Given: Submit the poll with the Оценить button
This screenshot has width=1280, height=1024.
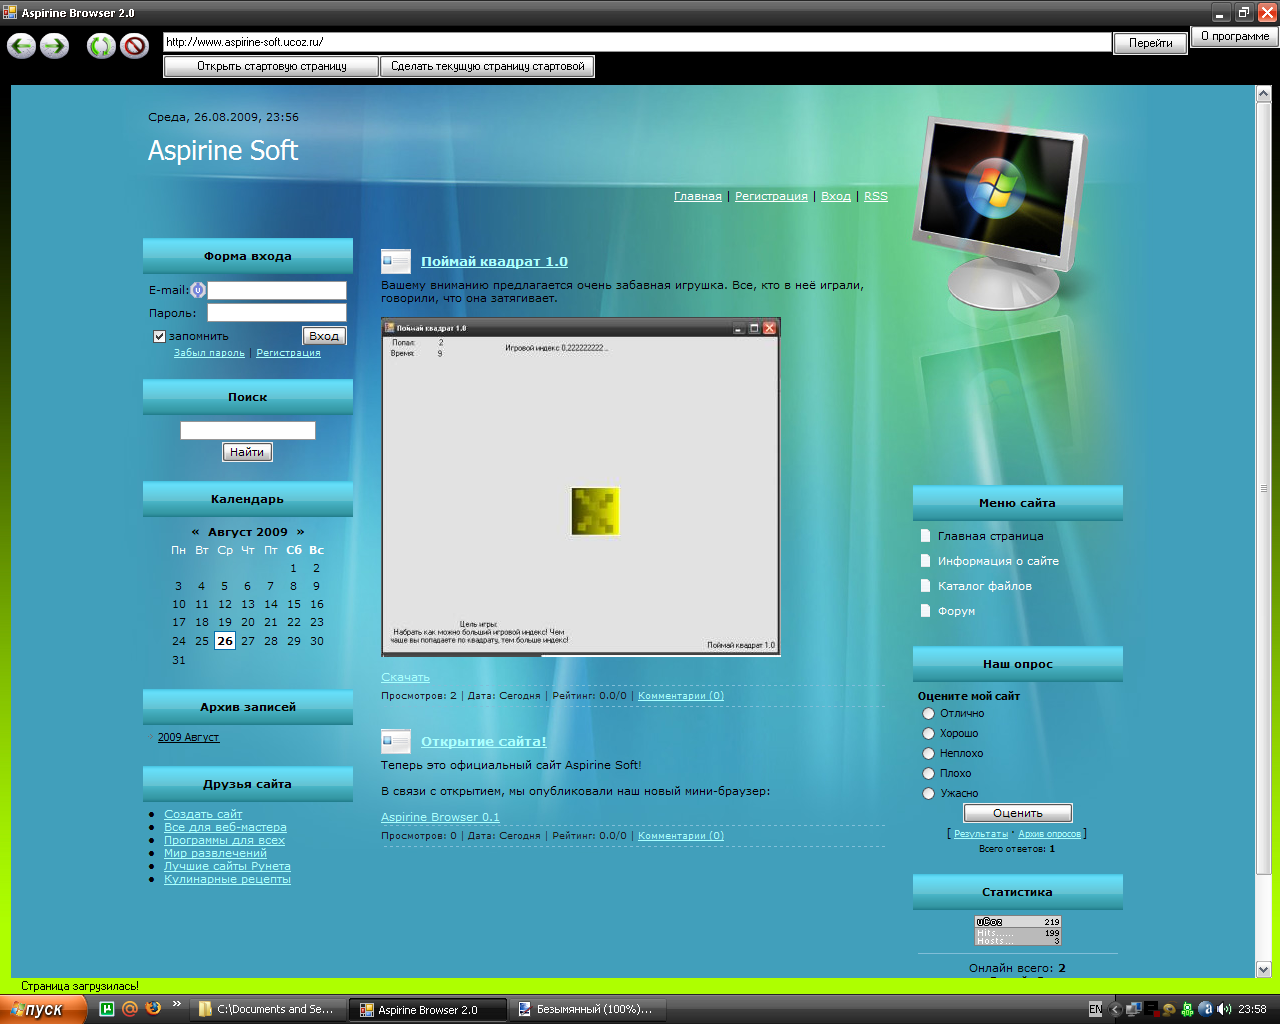Looking at the screenshot, I should (1018, 813).
